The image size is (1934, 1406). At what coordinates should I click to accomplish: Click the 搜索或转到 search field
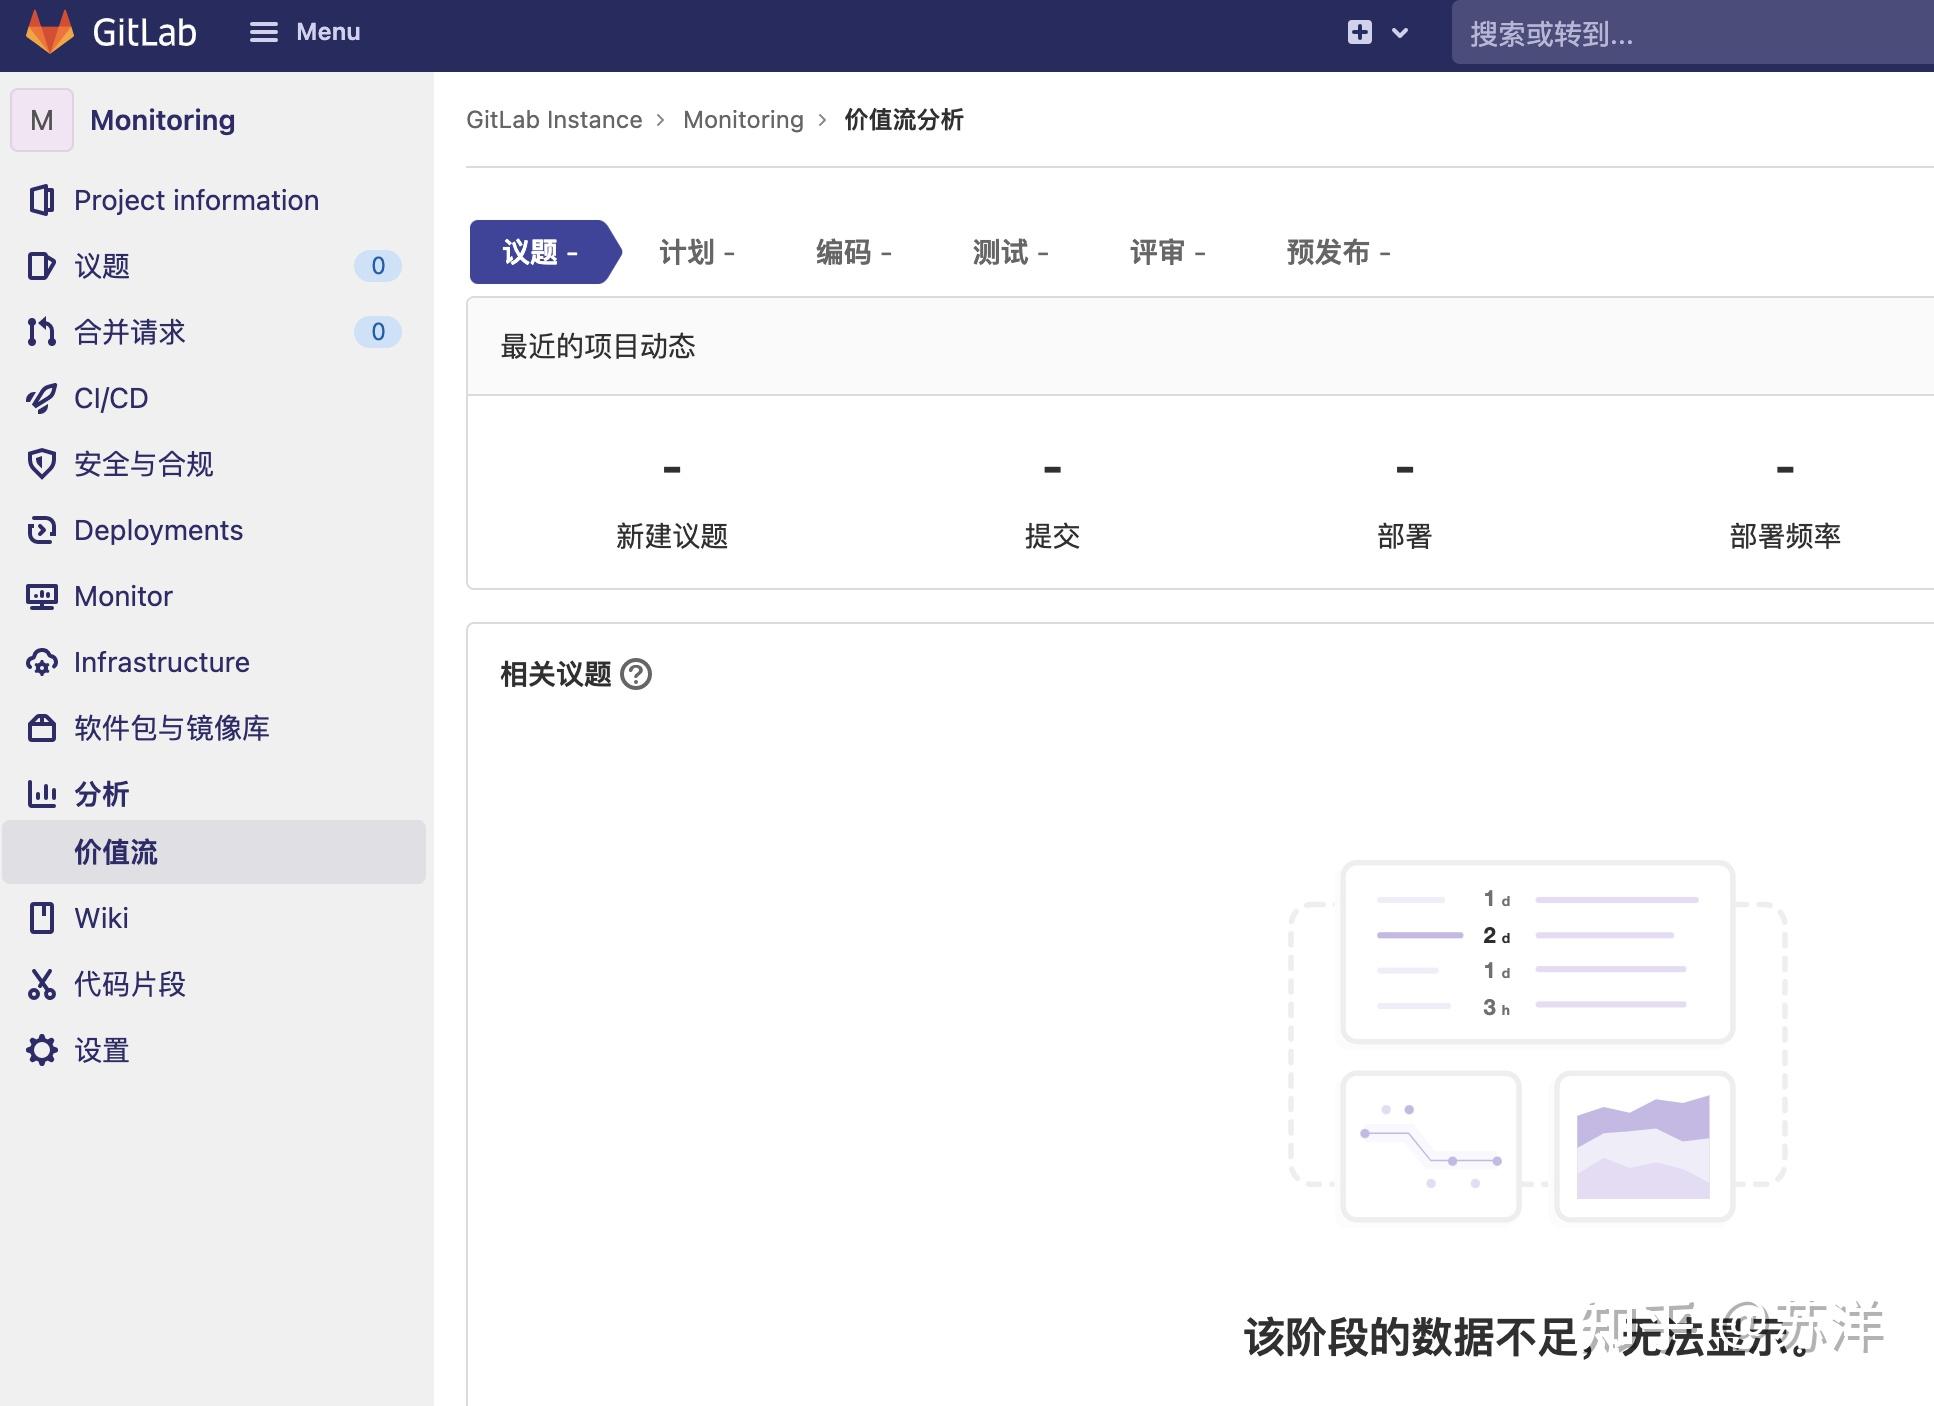(x=1690, y=33)
